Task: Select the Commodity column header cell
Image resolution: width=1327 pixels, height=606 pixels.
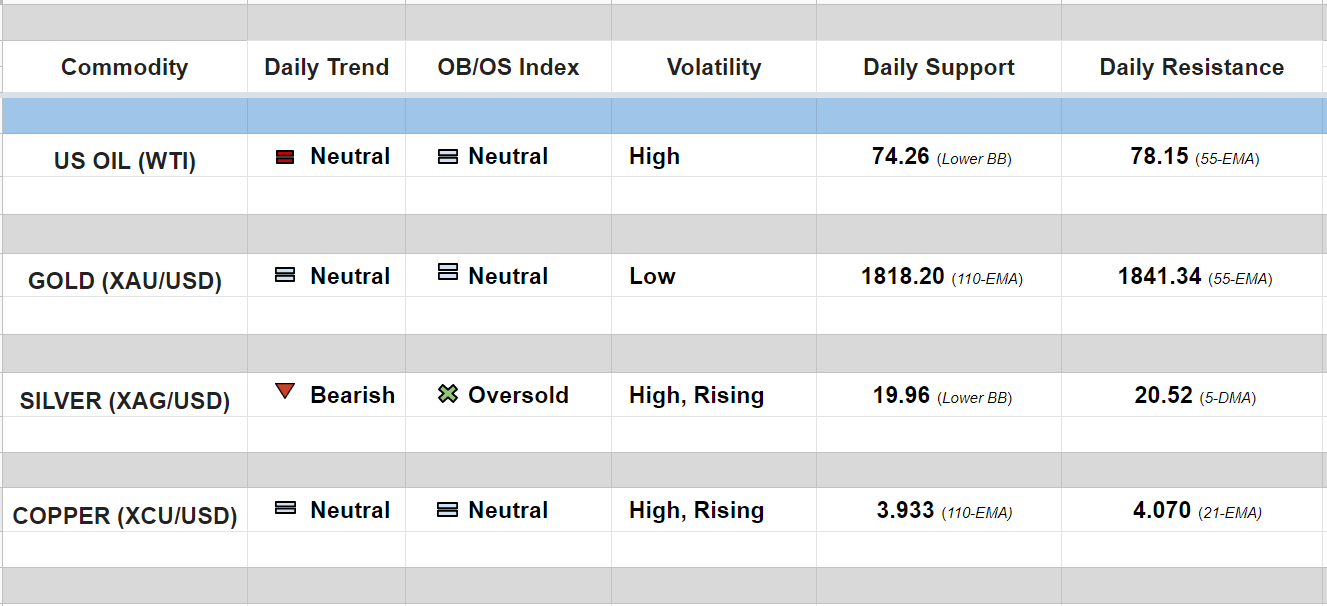Action: (x=124, y=67)
